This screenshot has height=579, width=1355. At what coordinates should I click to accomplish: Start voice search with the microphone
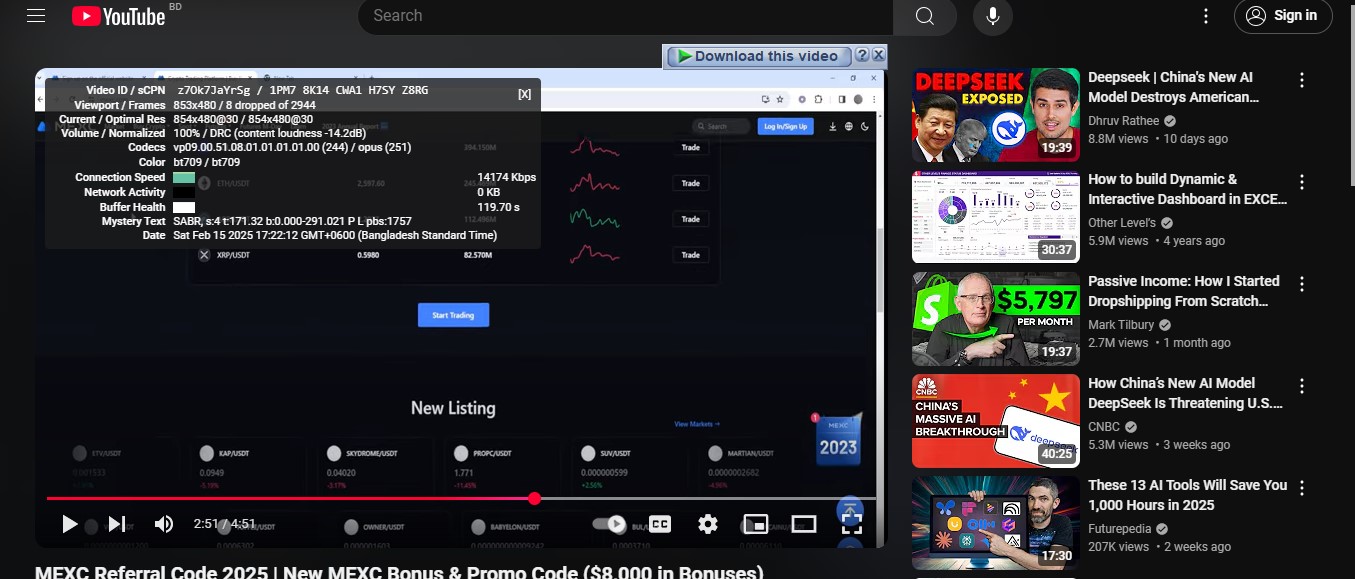point(993,16)
